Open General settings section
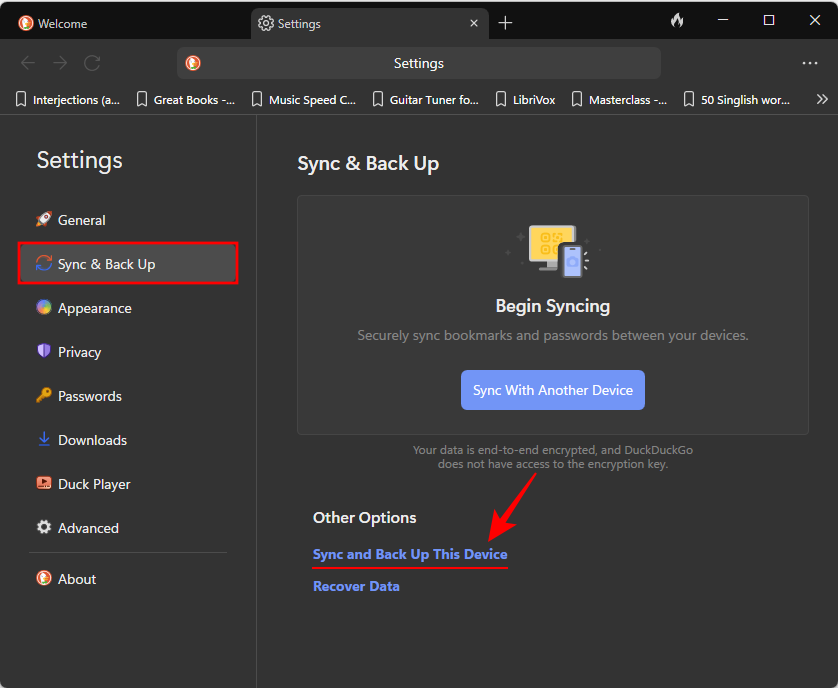This screenshot has width=838, height=688. click(128, 220)
